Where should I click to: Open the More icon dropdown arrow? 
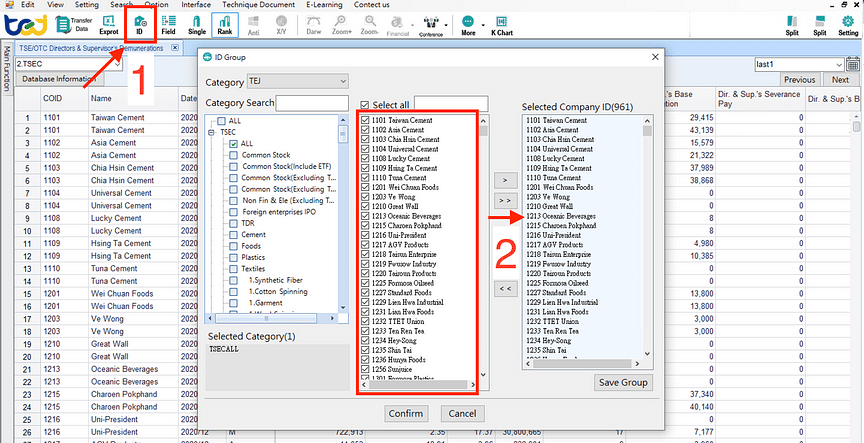(x=483, y=25)
